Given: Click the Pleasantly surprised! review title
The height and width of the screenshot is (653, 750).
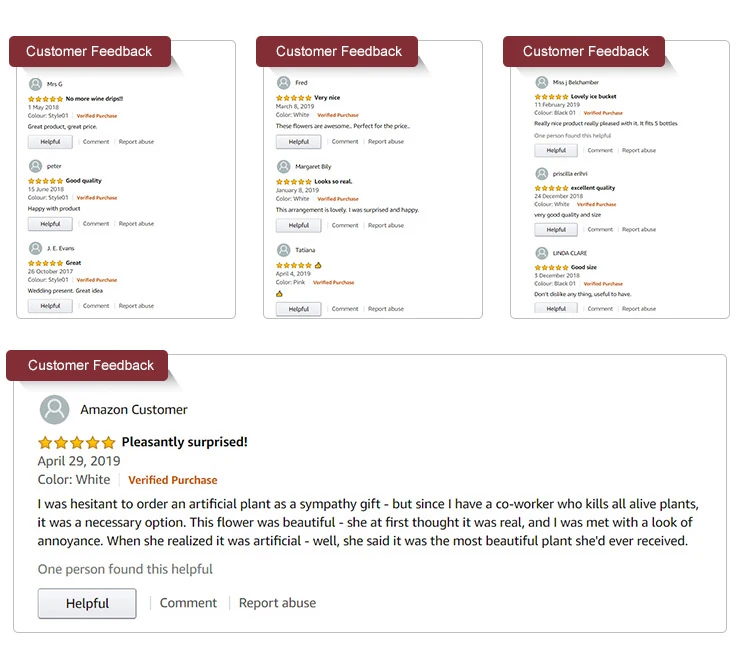Looking at the screenshot, I should pyautogui.click(x=185, y=442).
